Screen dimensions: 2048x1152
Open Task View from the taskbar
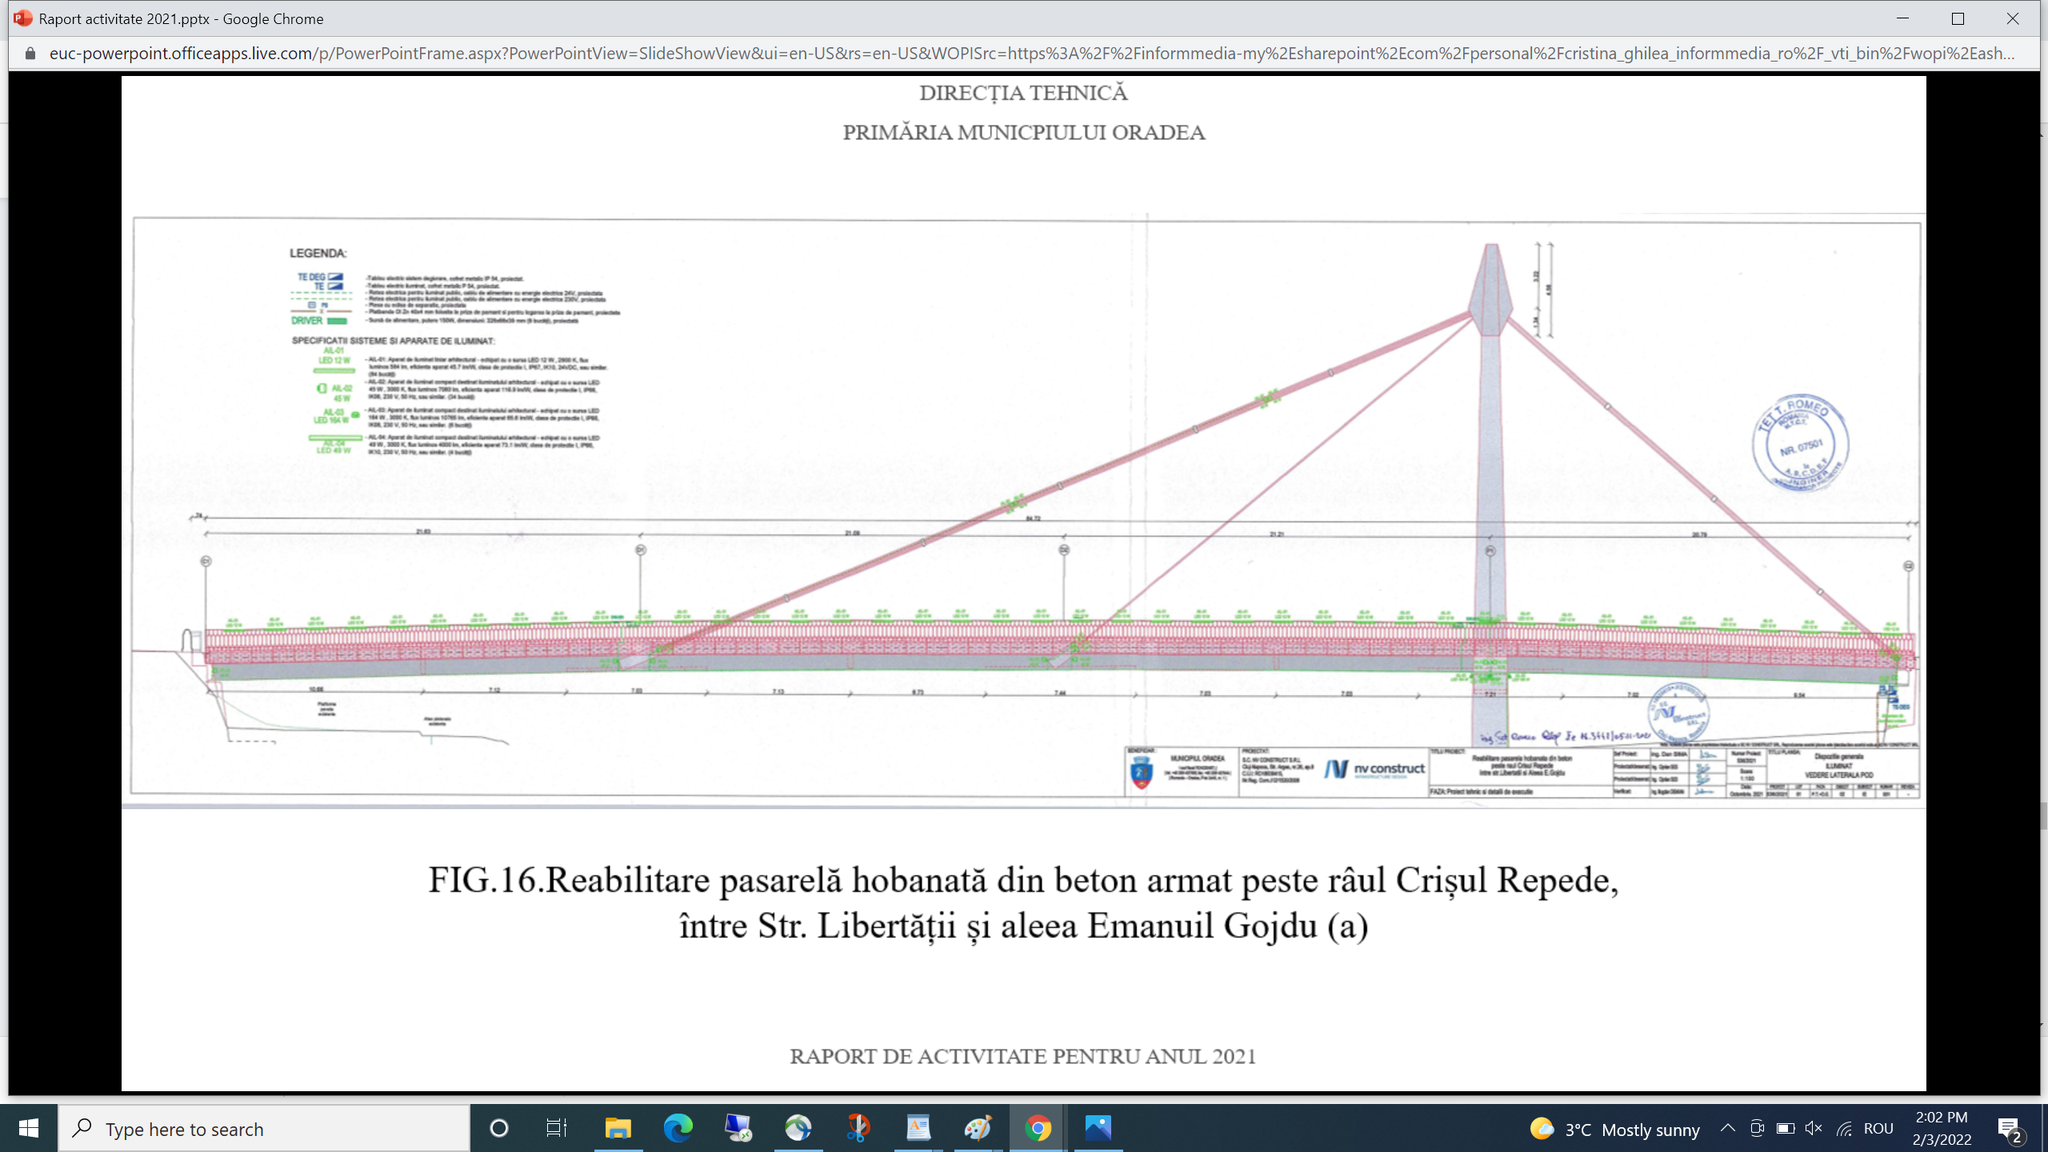(x=556, y=1129)
